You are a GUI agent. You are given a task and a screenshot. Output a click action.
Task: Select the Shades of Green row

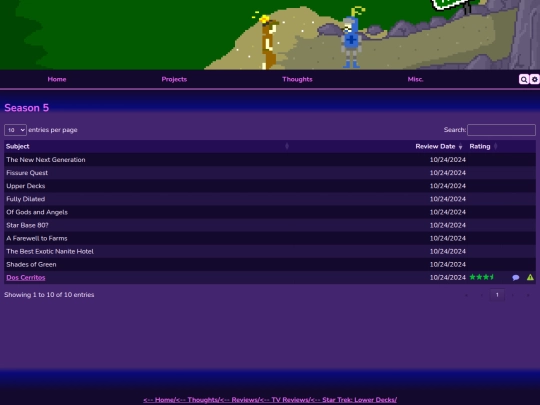tap(270, 264)
